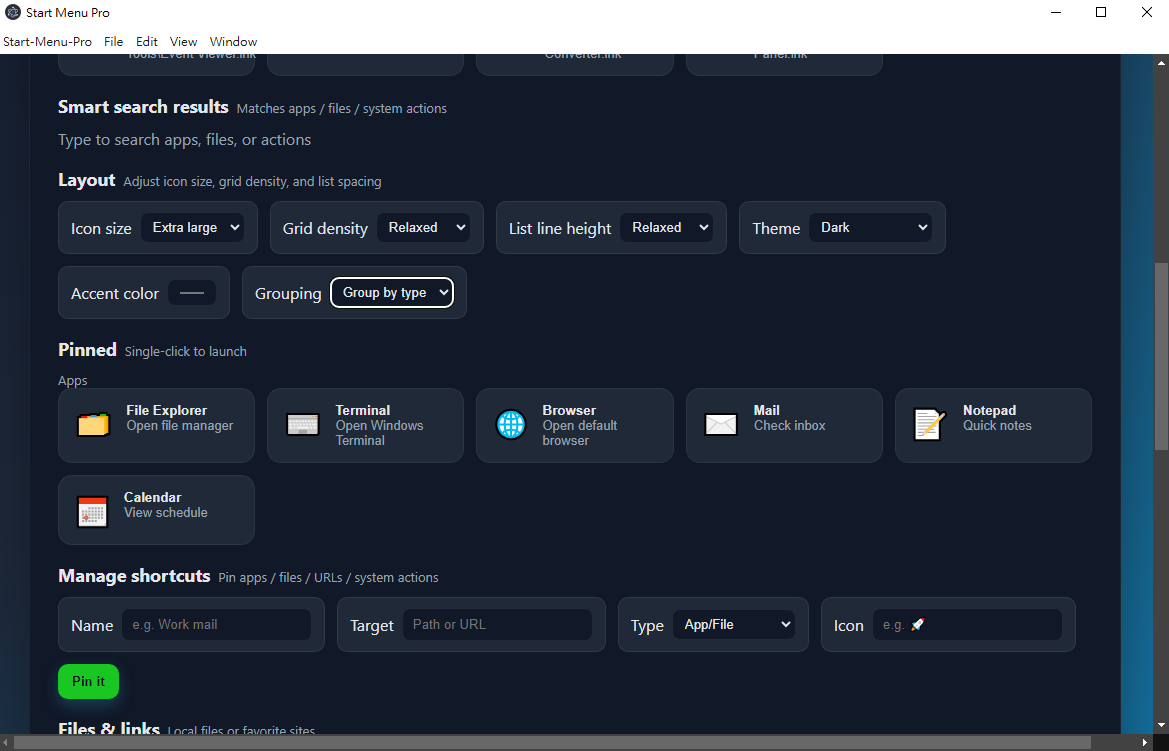
Task: Open the Window menu
Action: 233,42
